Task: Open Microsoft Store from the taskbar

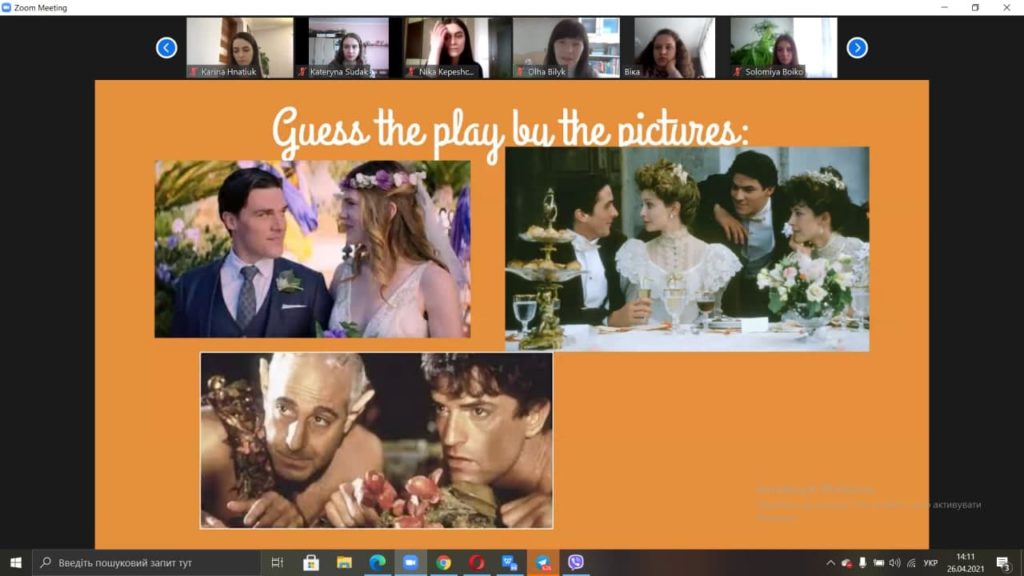Action: coord(311,562)
